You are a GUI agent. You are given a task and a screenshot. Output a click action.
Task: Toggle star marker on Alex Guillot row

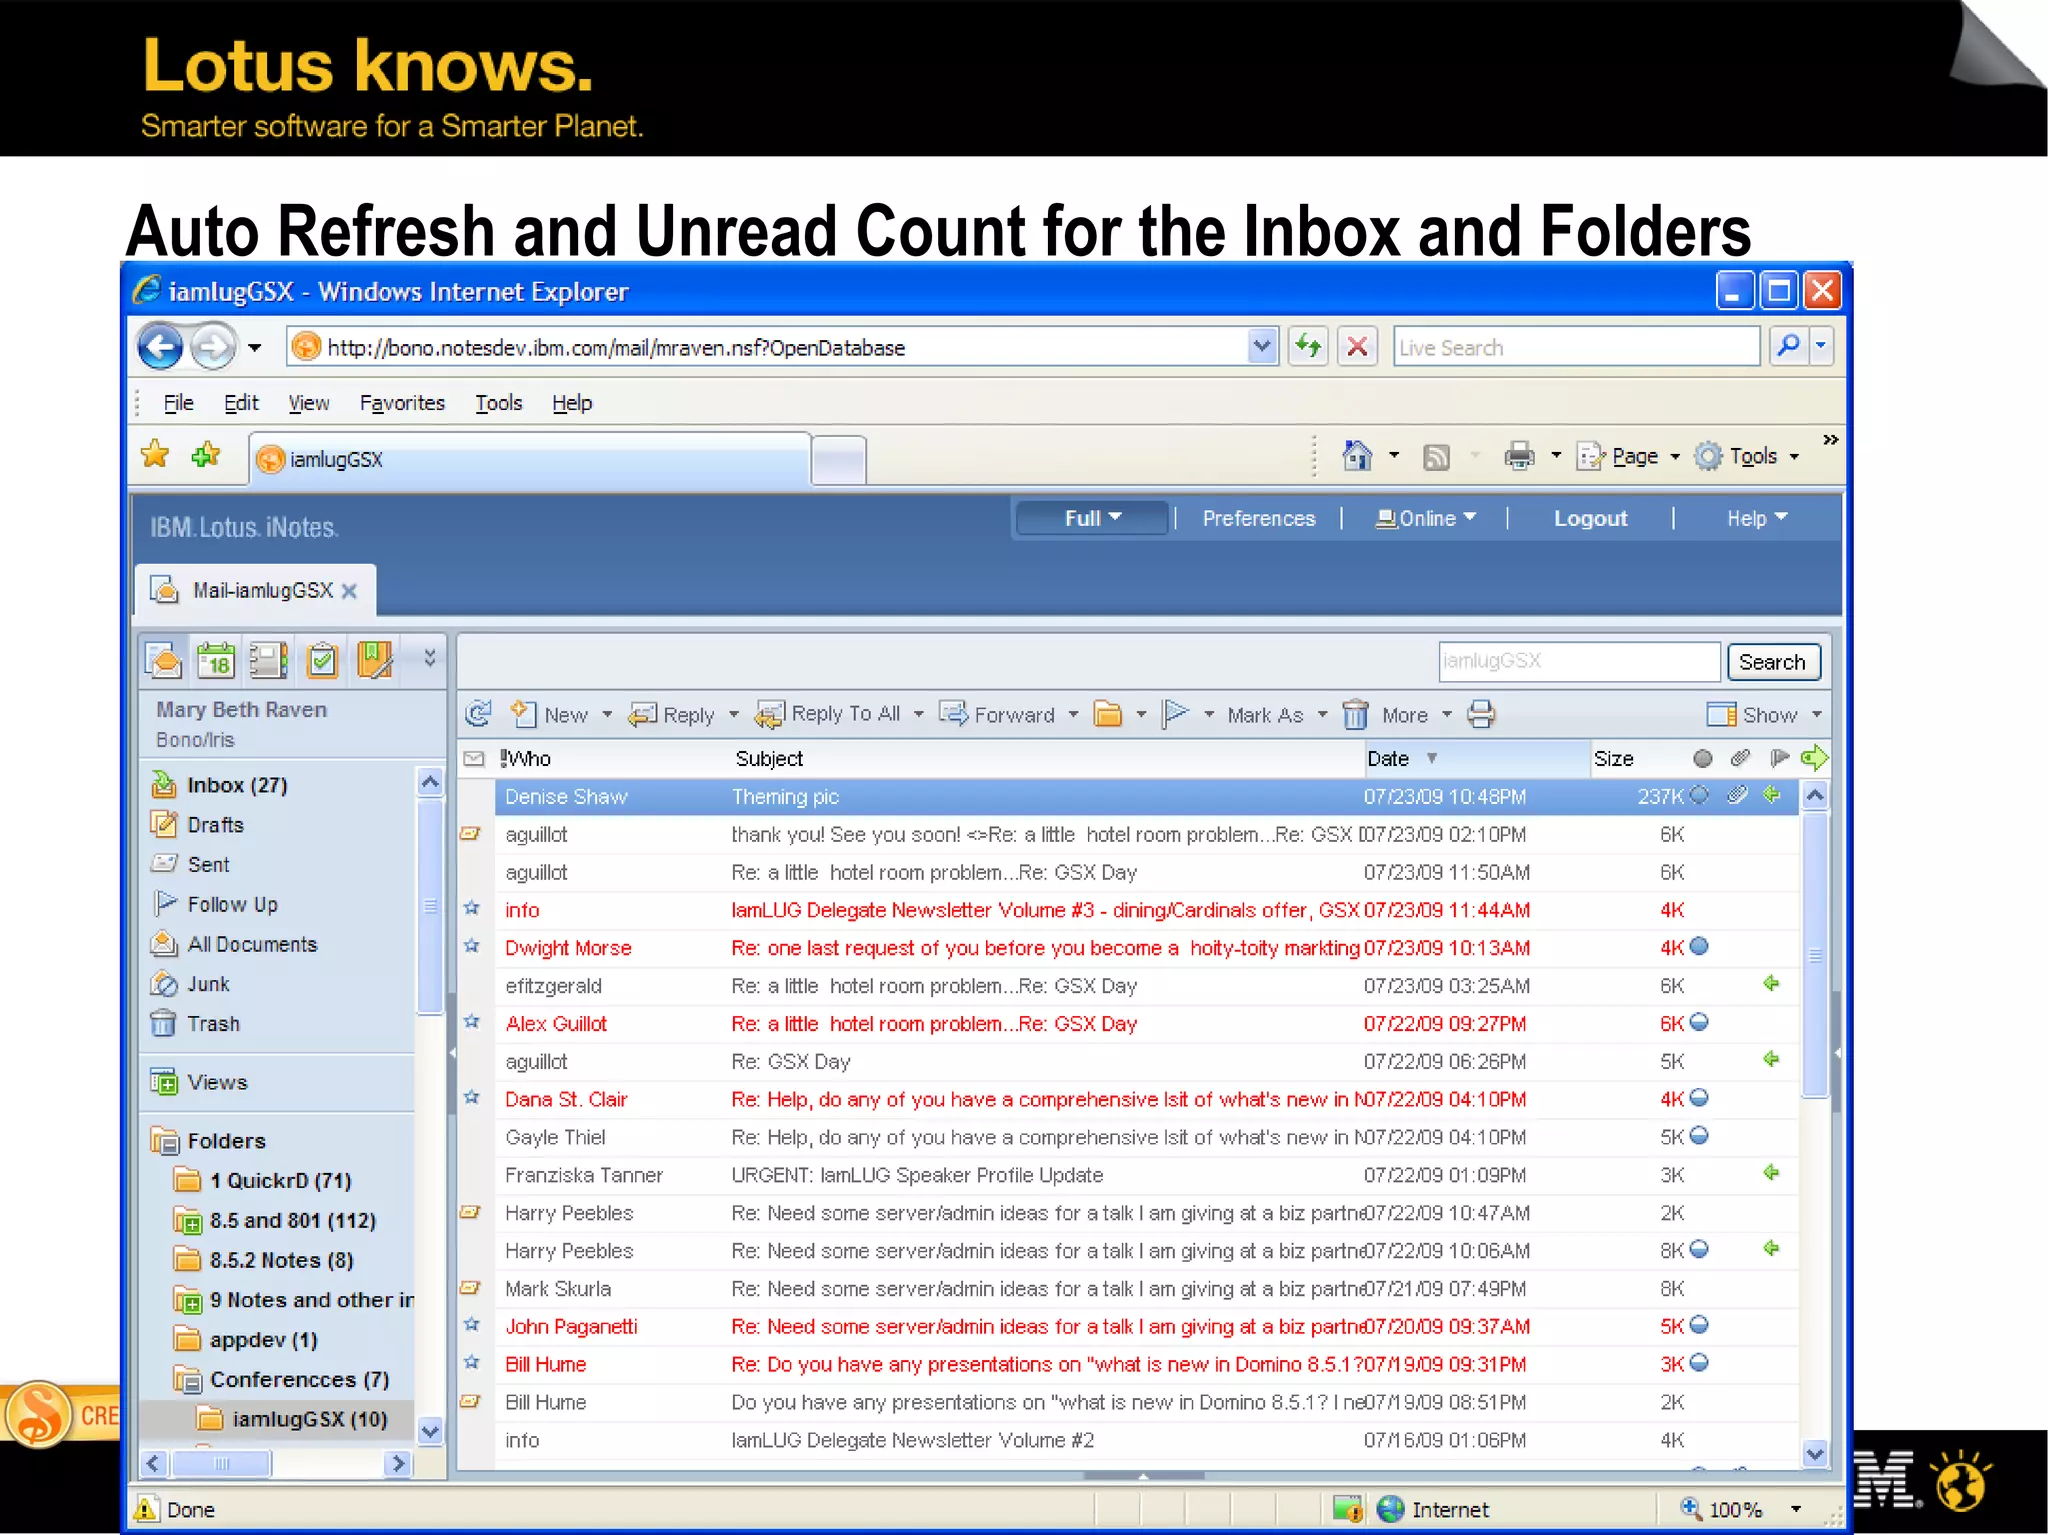[x=472, y=1022]
